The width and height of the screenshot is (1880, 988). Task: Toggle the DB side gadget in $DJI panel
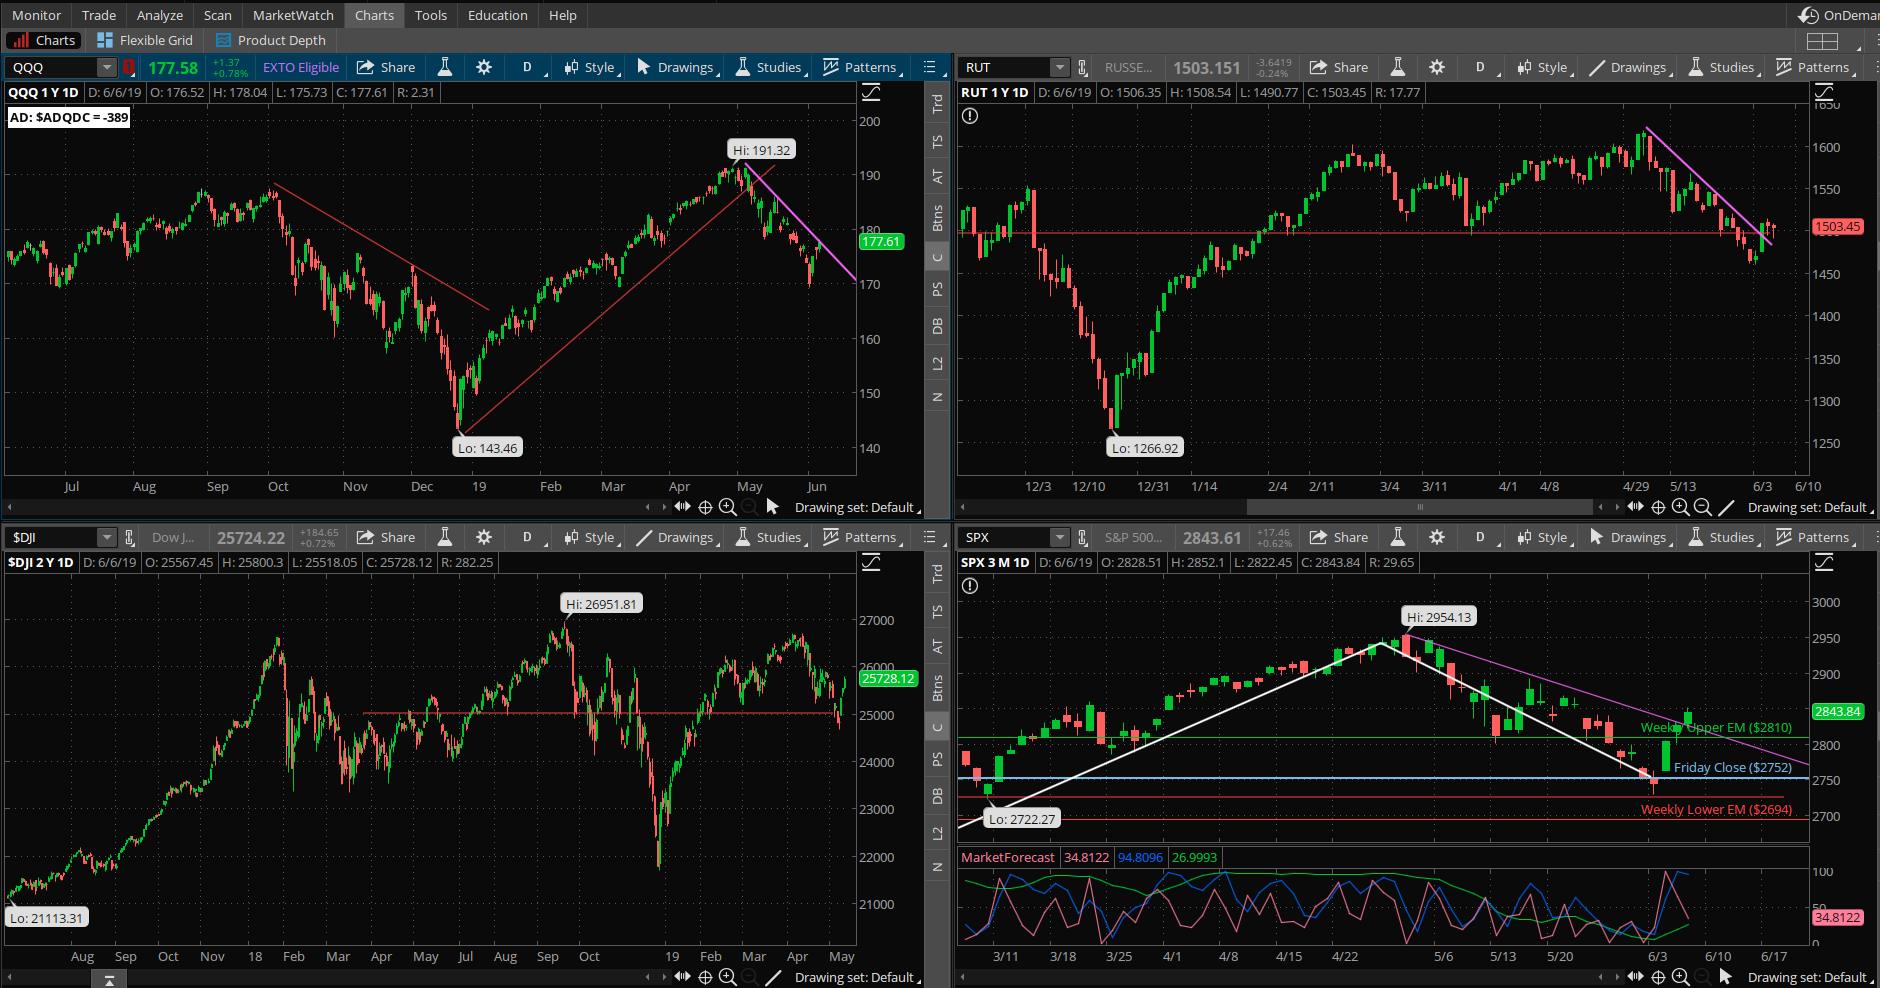[x=937, y=796]
